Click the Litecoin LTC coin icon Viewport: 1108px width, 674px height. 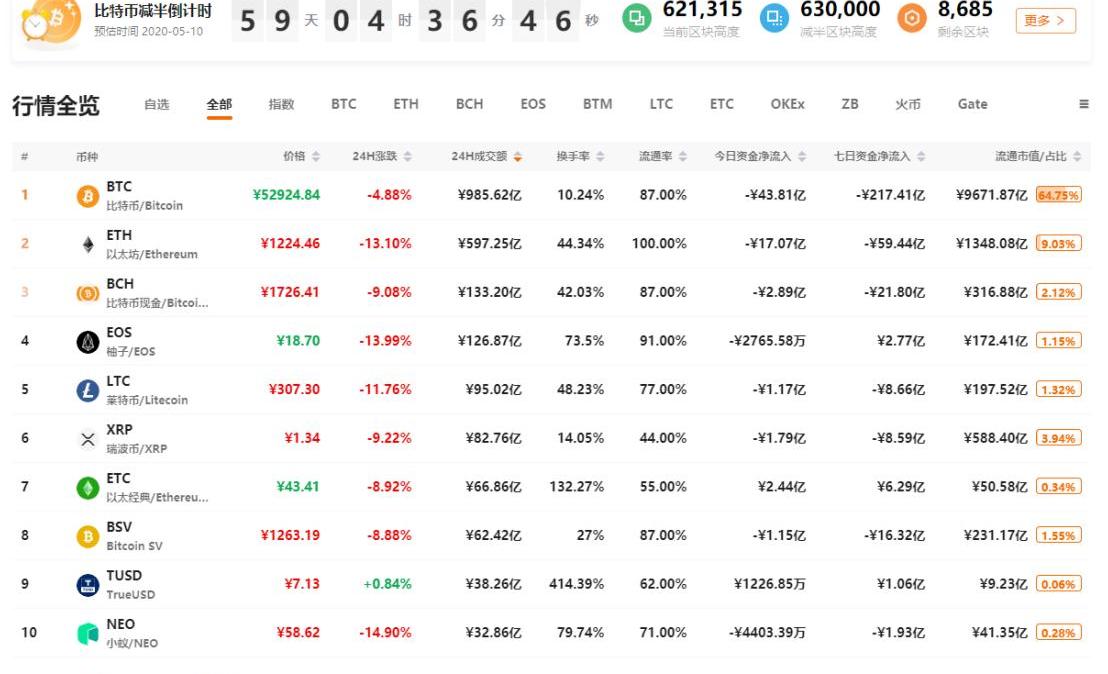click(88, 391)
